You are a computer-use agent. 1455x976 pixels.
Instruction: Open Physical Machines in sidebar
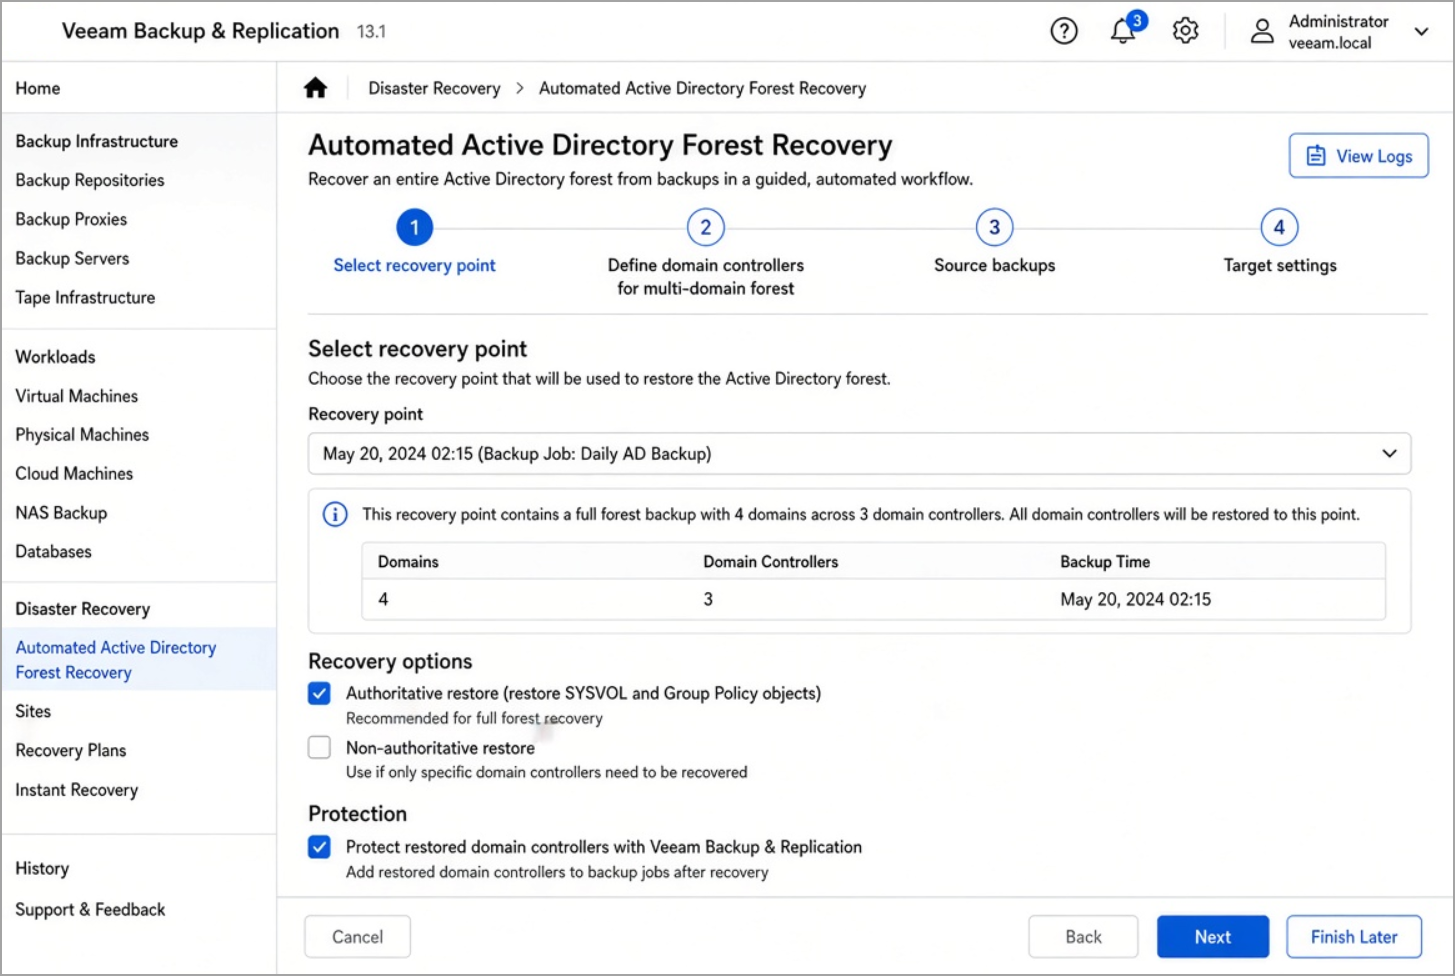(82, 435)
